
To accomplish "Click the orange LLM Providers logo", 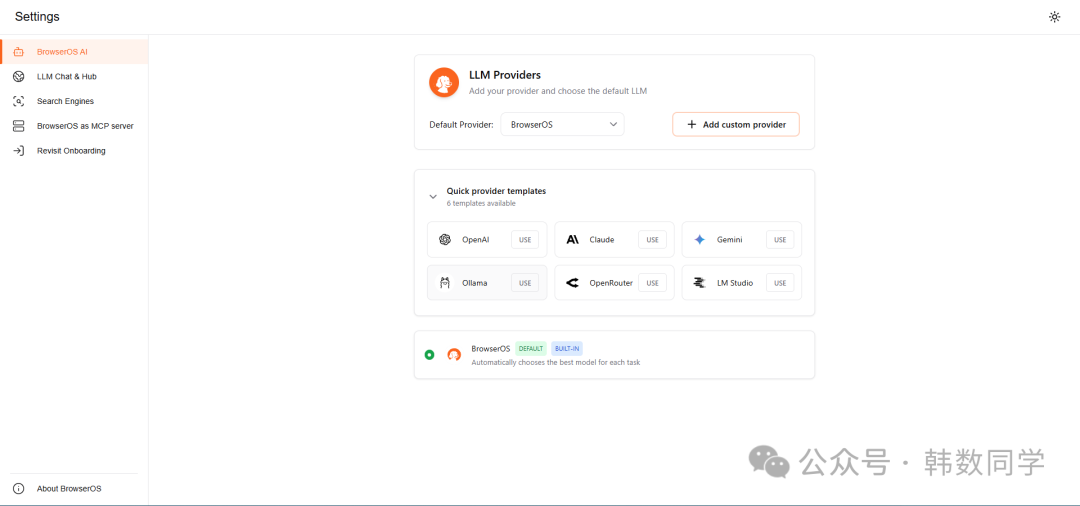I will (444, 82).
